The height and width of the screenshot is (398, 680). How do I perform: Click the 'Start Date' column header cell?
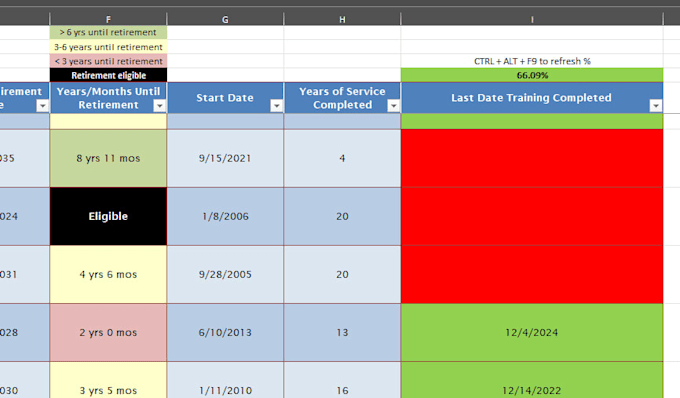(225, 98)
